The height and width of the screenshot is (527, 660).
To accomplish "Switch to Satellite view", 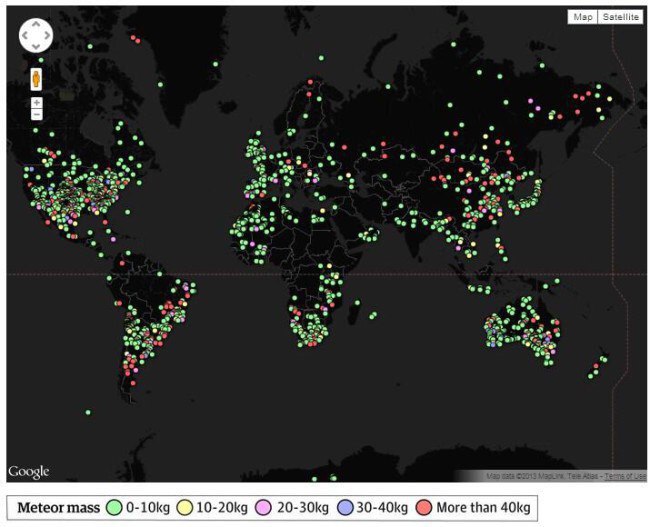I will 620,17.
